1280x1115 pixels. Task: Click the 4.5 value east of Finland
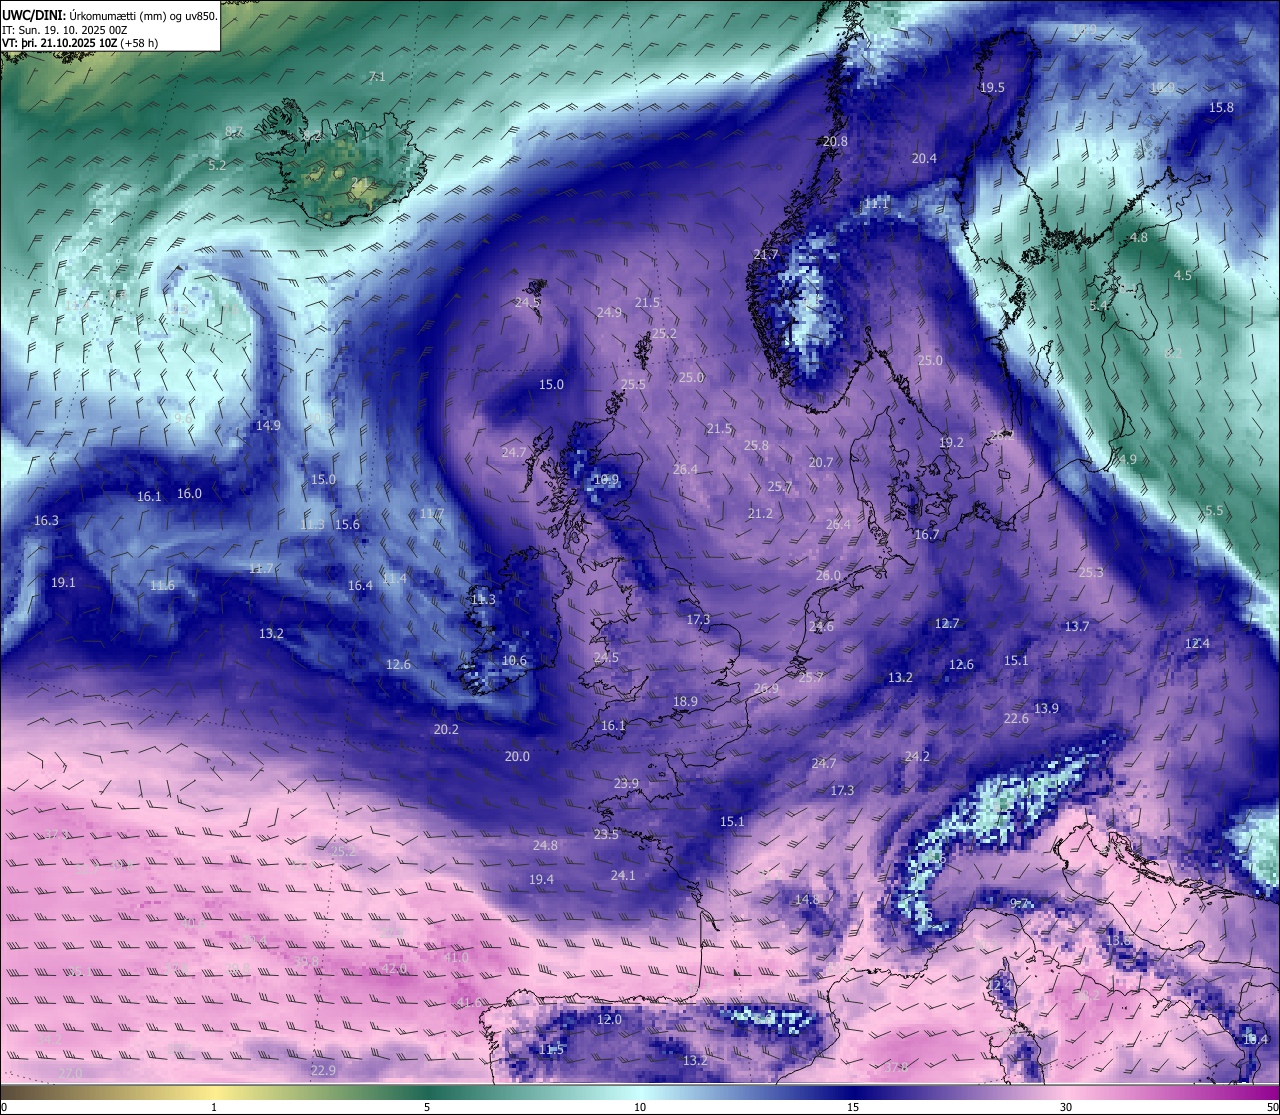(x=1183, y=275)
